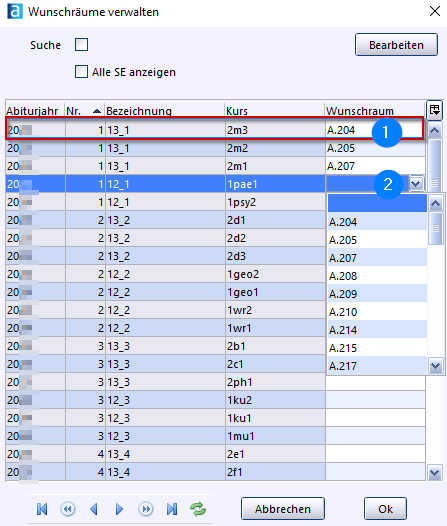Pick A.217 from the dropdown list
Image resolution: width=447 pixels, height=526 pixels.
tap(377, 366)
